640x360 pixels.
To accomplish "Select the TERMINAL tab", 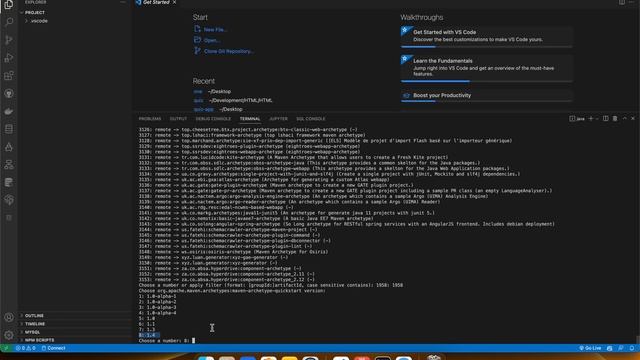I will pyautogui.click(x=250, y=119).
